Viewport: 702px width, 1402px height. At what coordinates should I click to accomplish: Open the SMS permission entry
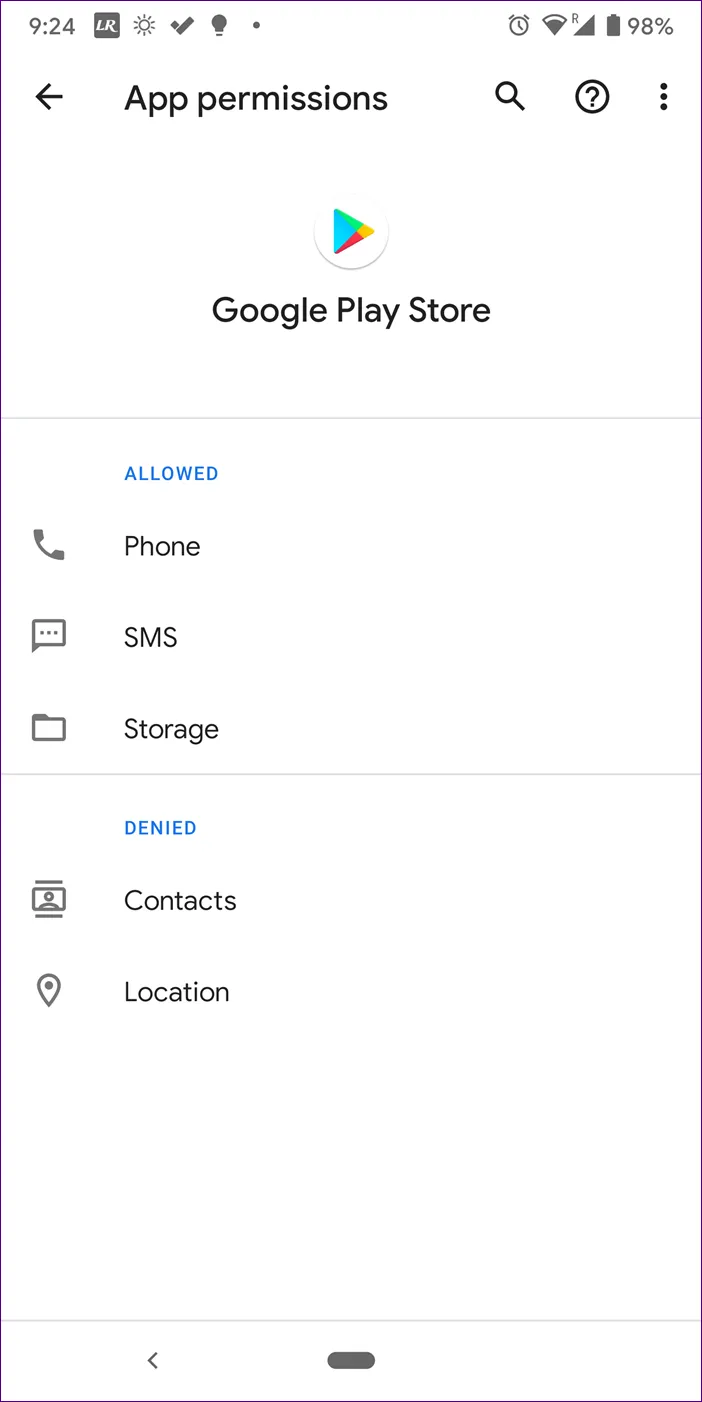point(151,637)
